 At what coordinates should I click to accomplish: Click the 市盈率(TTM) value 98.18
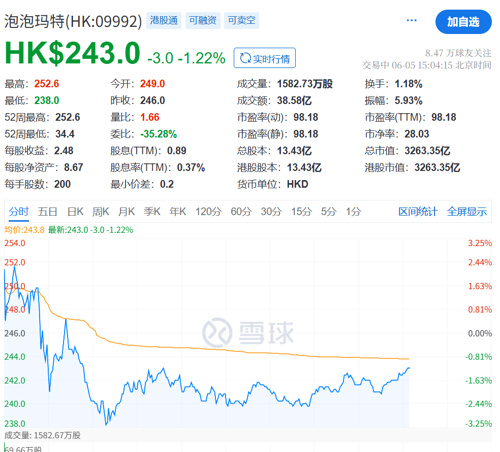444,117
